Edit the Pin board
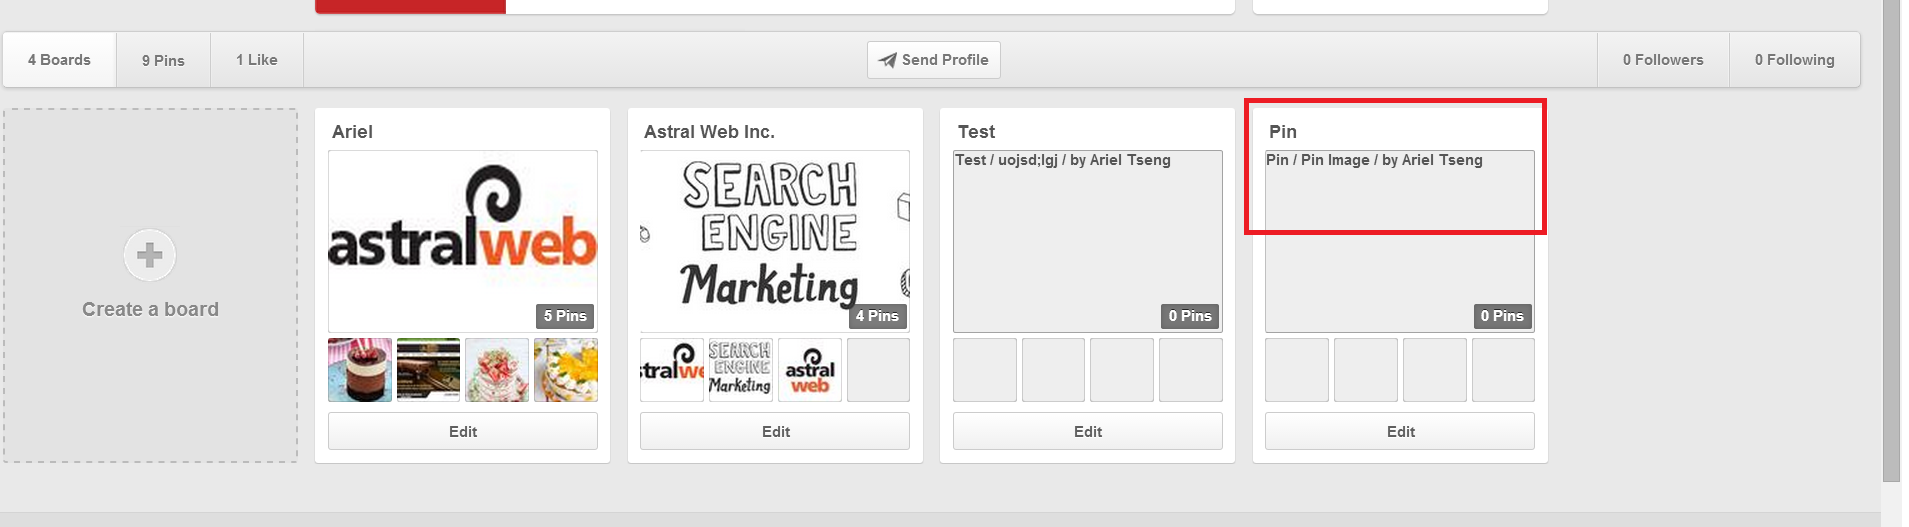 (x=1400, y=431)
